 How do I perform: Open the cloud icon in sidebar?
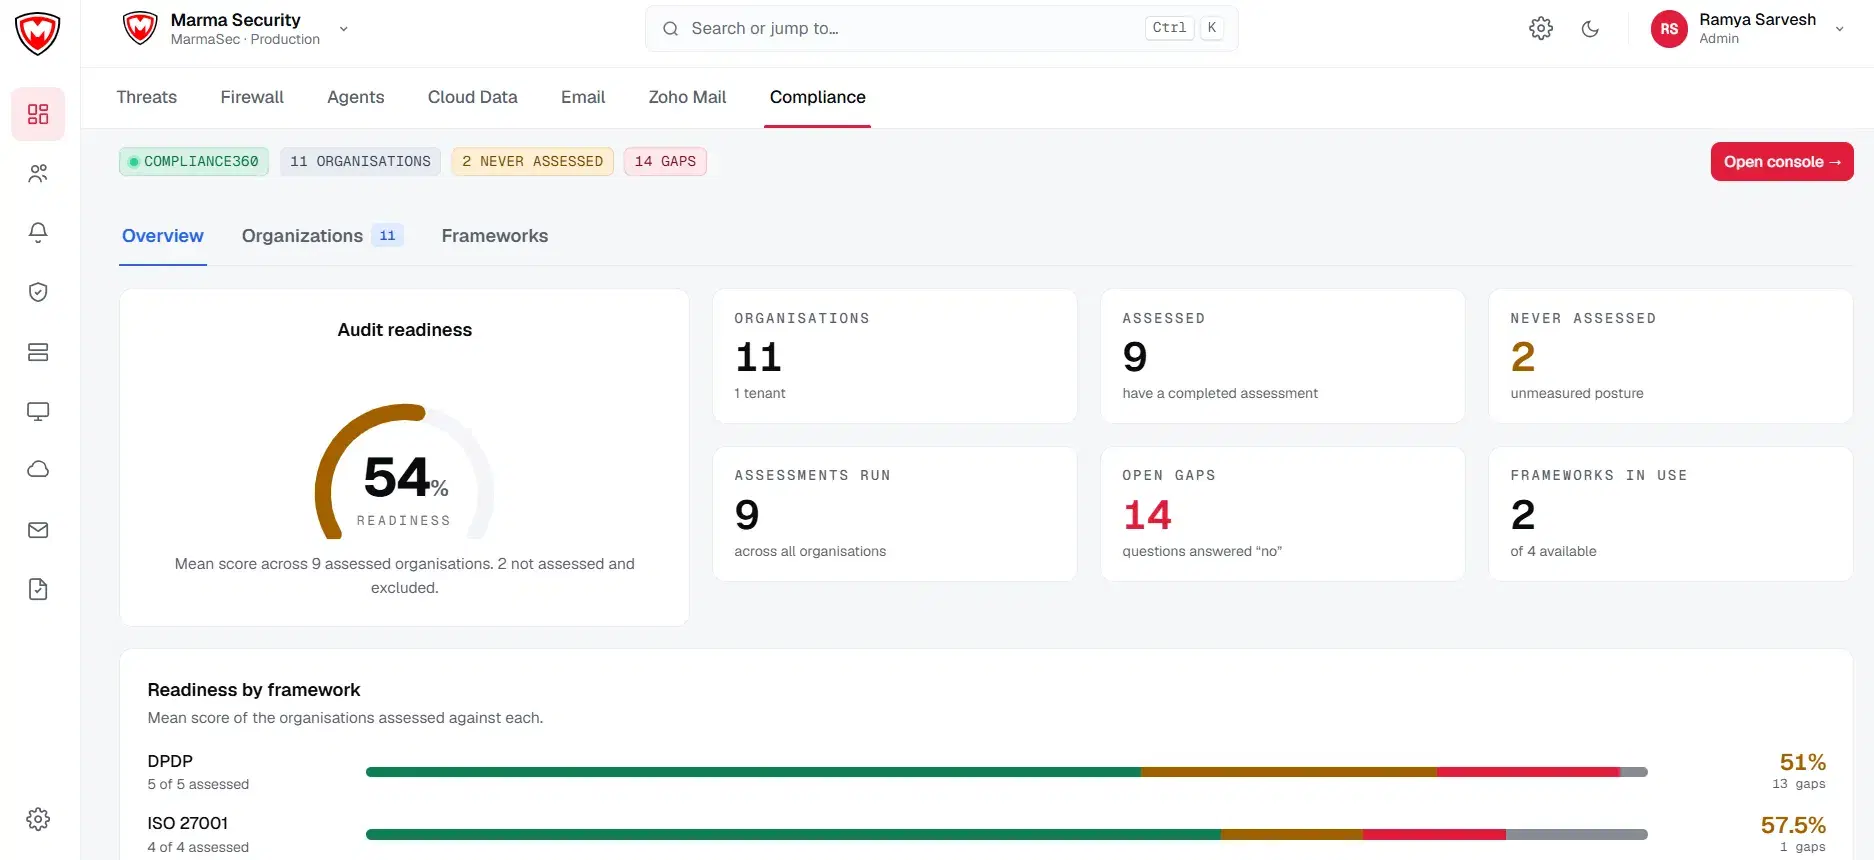coord(38,470)
